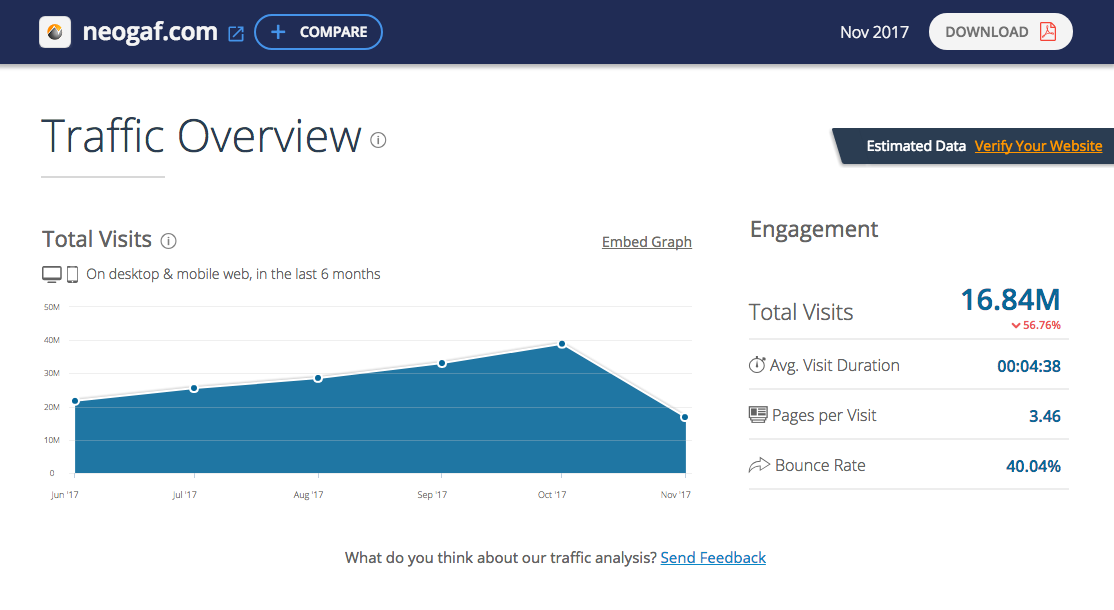Open neogaf.com via the external link icon
The width and height of the screenshot is (1114, 610).
[236, 33]
